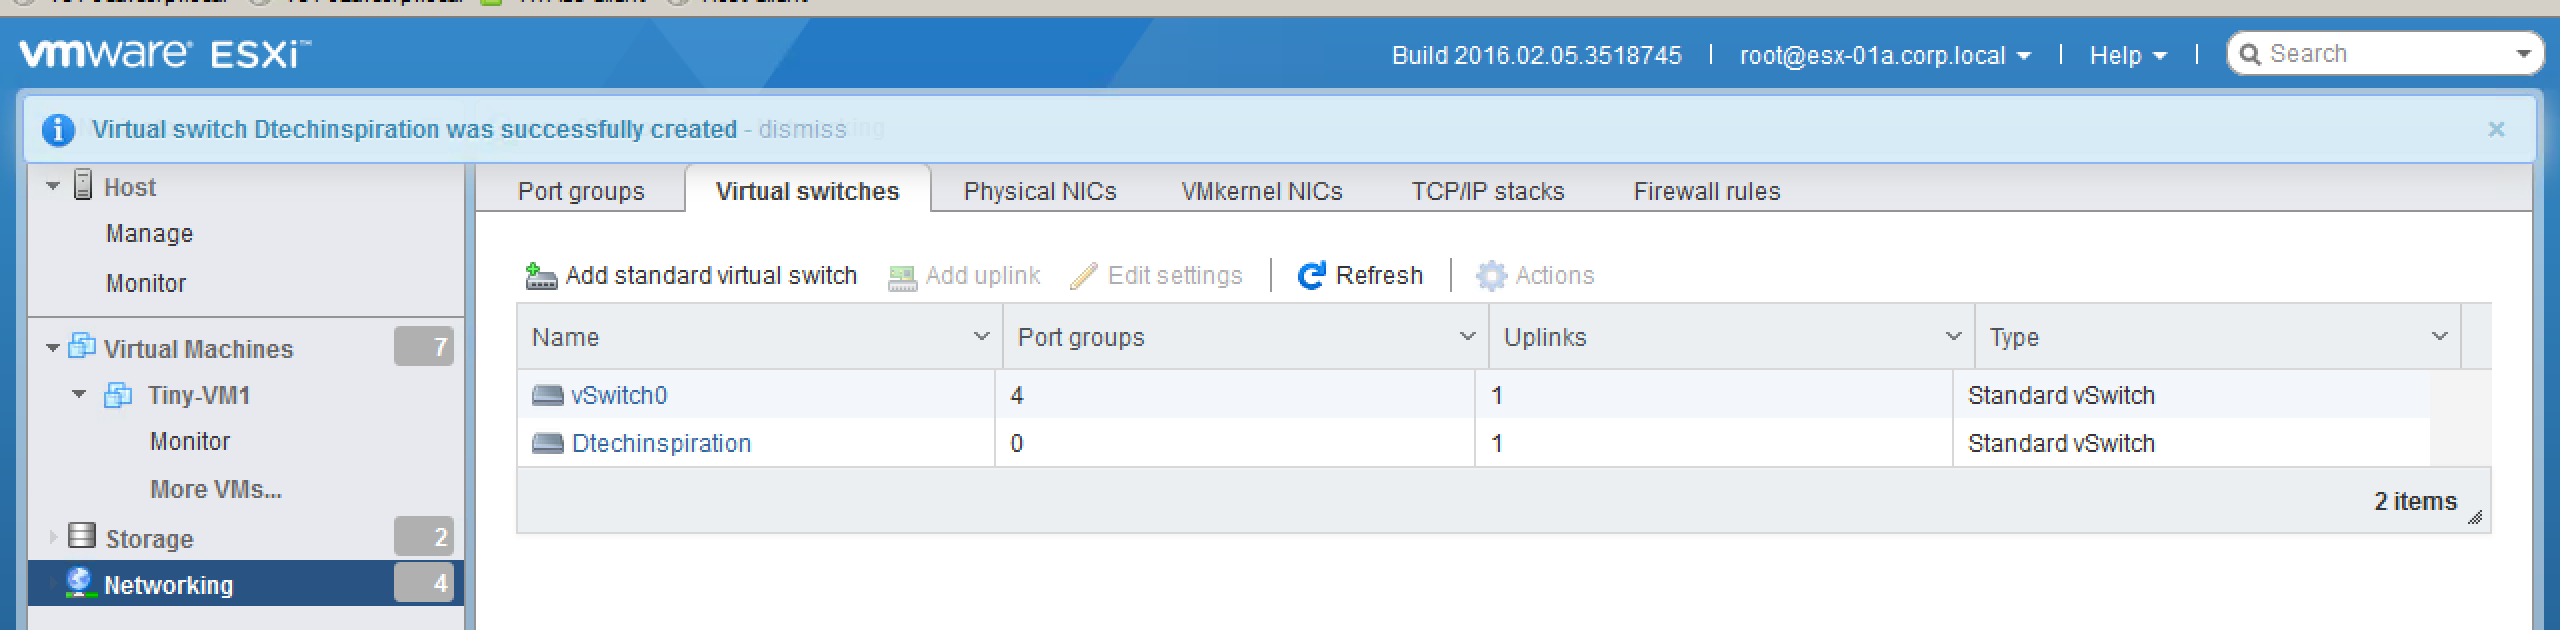Click the Storage icon in navigator
Image resolution: width=2560 pixels, height=630 pixels.
pos(82,537)
